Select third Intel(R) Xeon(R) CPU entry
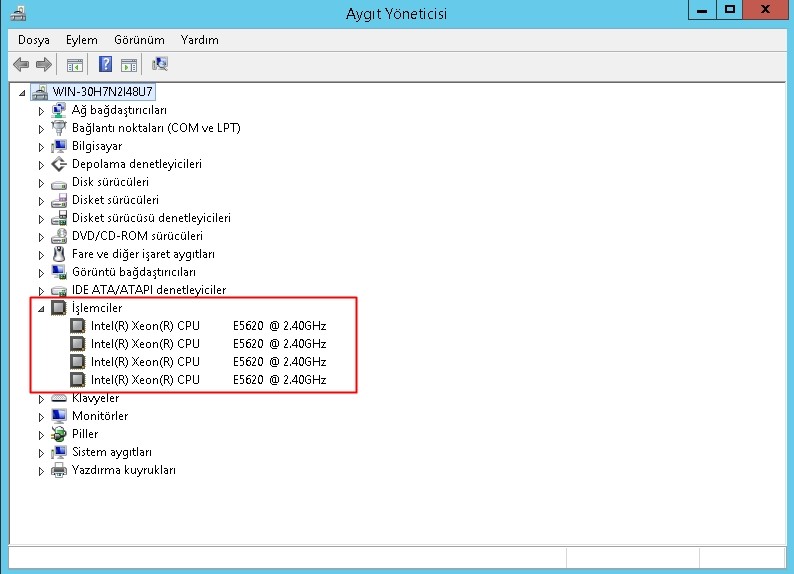Image resolution: width=794 pixels, height=574 pixels. click(x=208, y=362)
